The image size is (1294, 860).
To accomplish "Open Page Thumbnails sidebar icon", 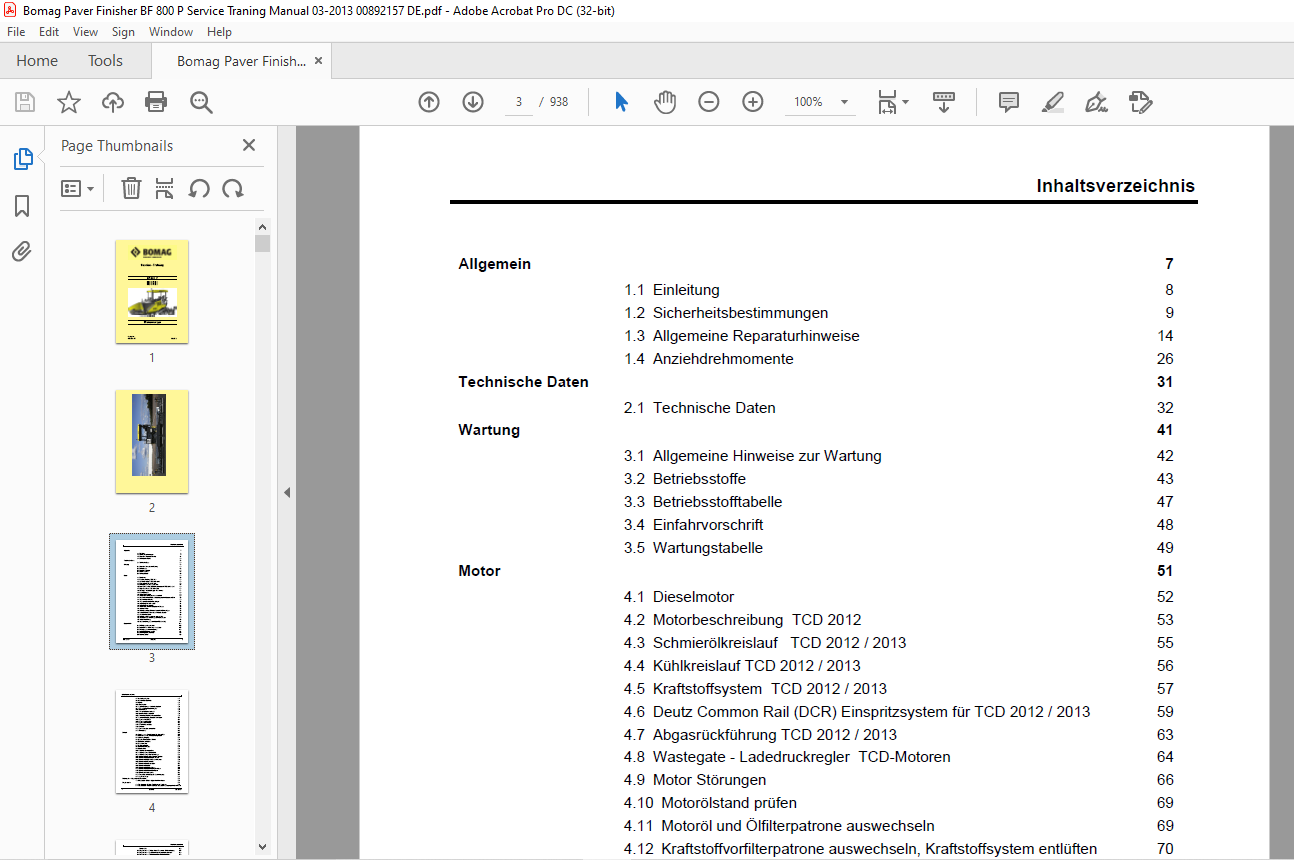I will (22, 159).
